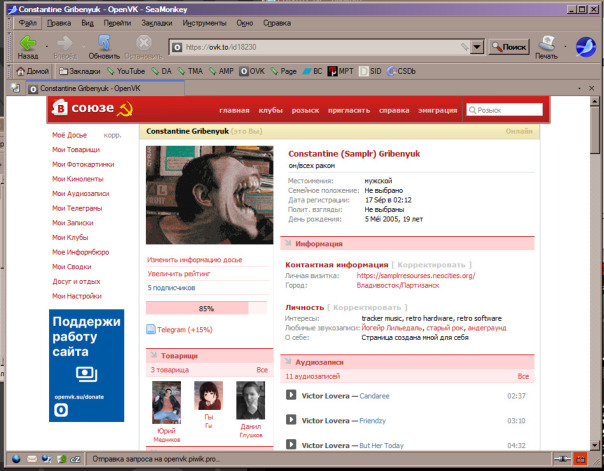Screen dimensions: 604x471
Task: Click the Изменить информацию досье link
Action: (195, 260)
